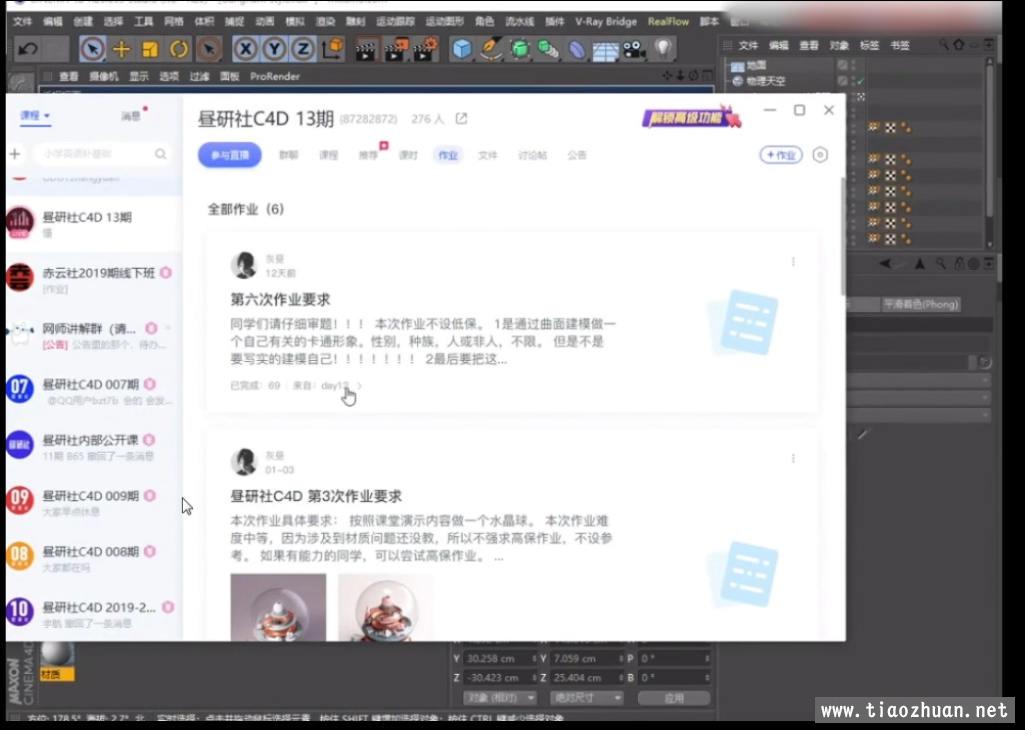Open more options for 第3次作业要求 card
The image size is (1025, 730).
point(793,458)
